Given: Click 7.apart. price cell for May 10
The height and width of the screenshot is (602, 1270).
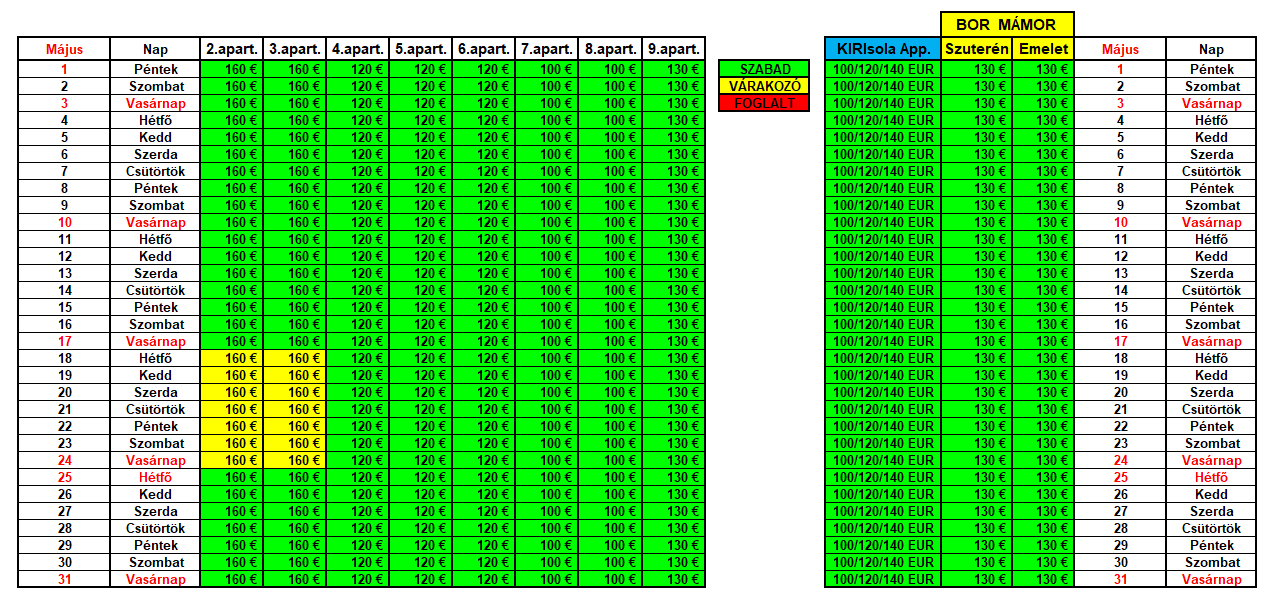Looking at the screenshot, I should pyautogui.click(x=547, y=222).
